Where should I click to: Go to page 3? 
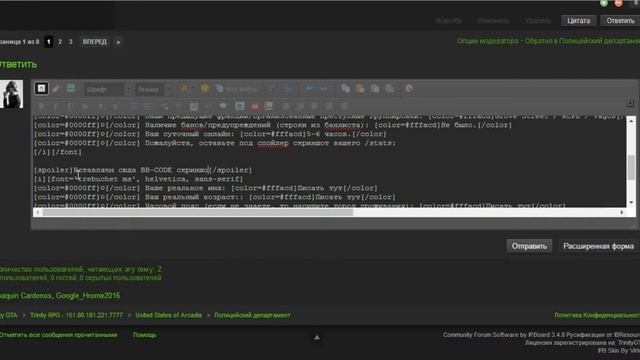click(70, 42)
